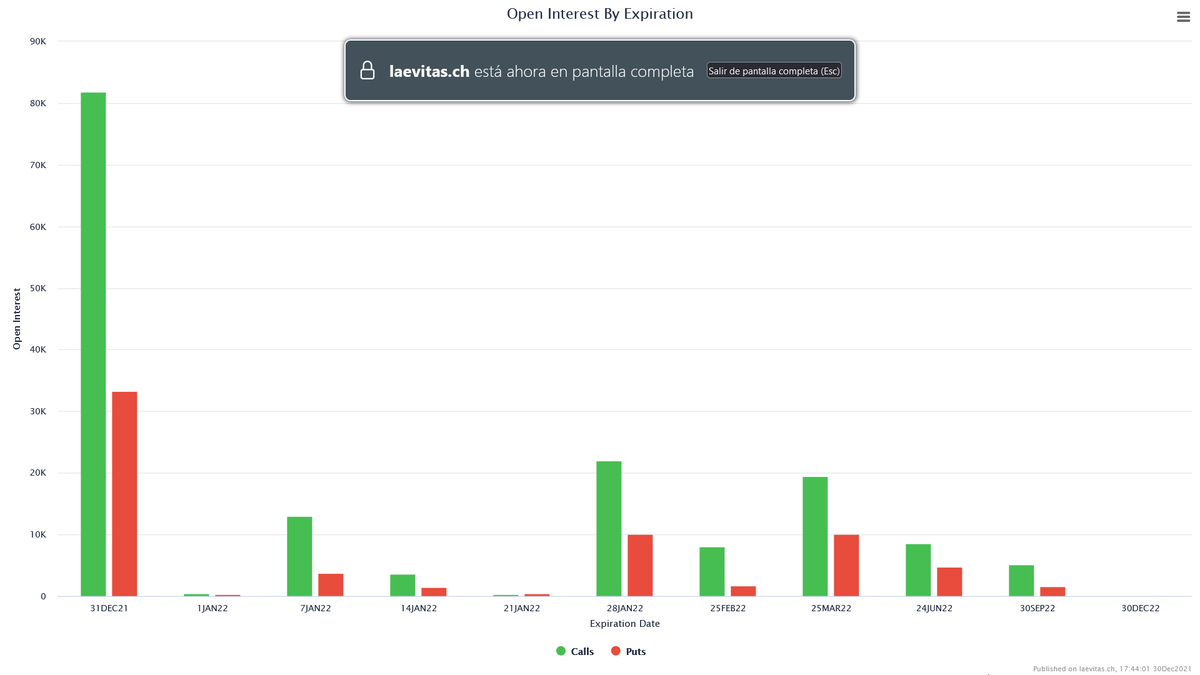Select the 24JUN22 Puts bar
The width and height of the screenshot is (1200, 675).
click(x=949, y=582)
